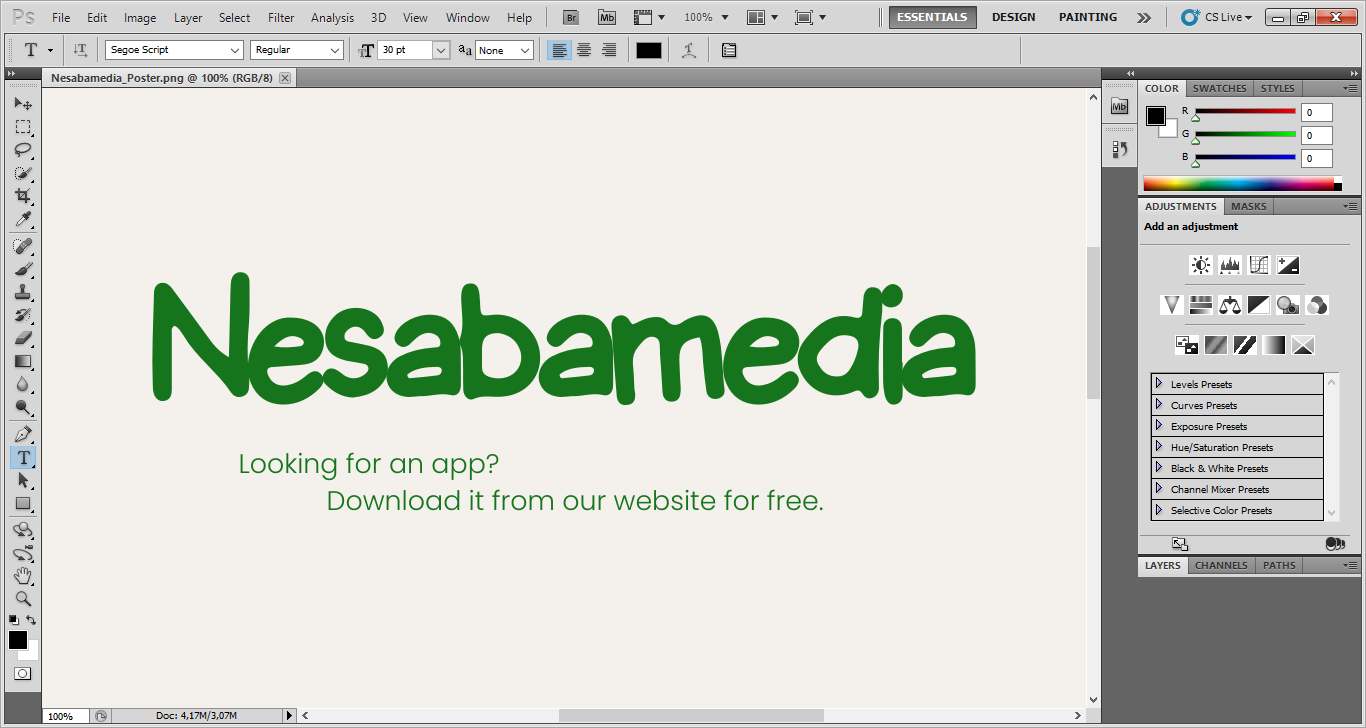Open the Create Warped Text option

coord(688,50)
